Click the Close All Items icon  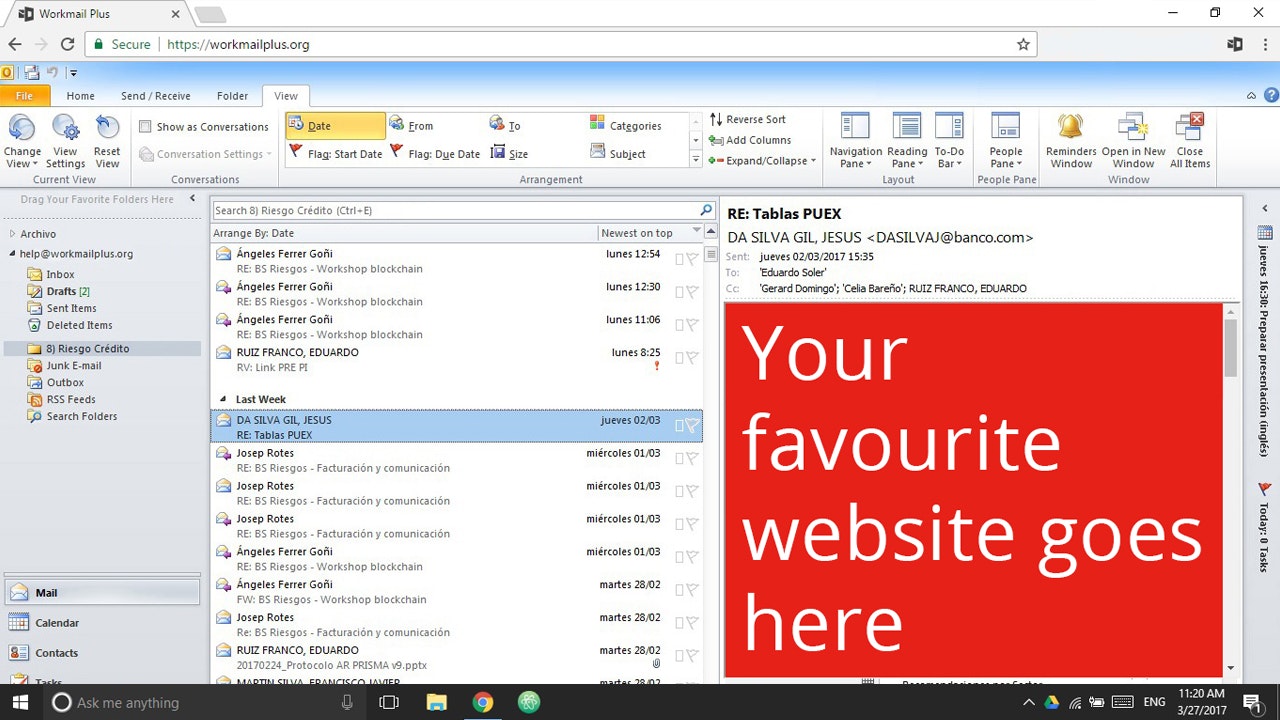coord(1189,138)
